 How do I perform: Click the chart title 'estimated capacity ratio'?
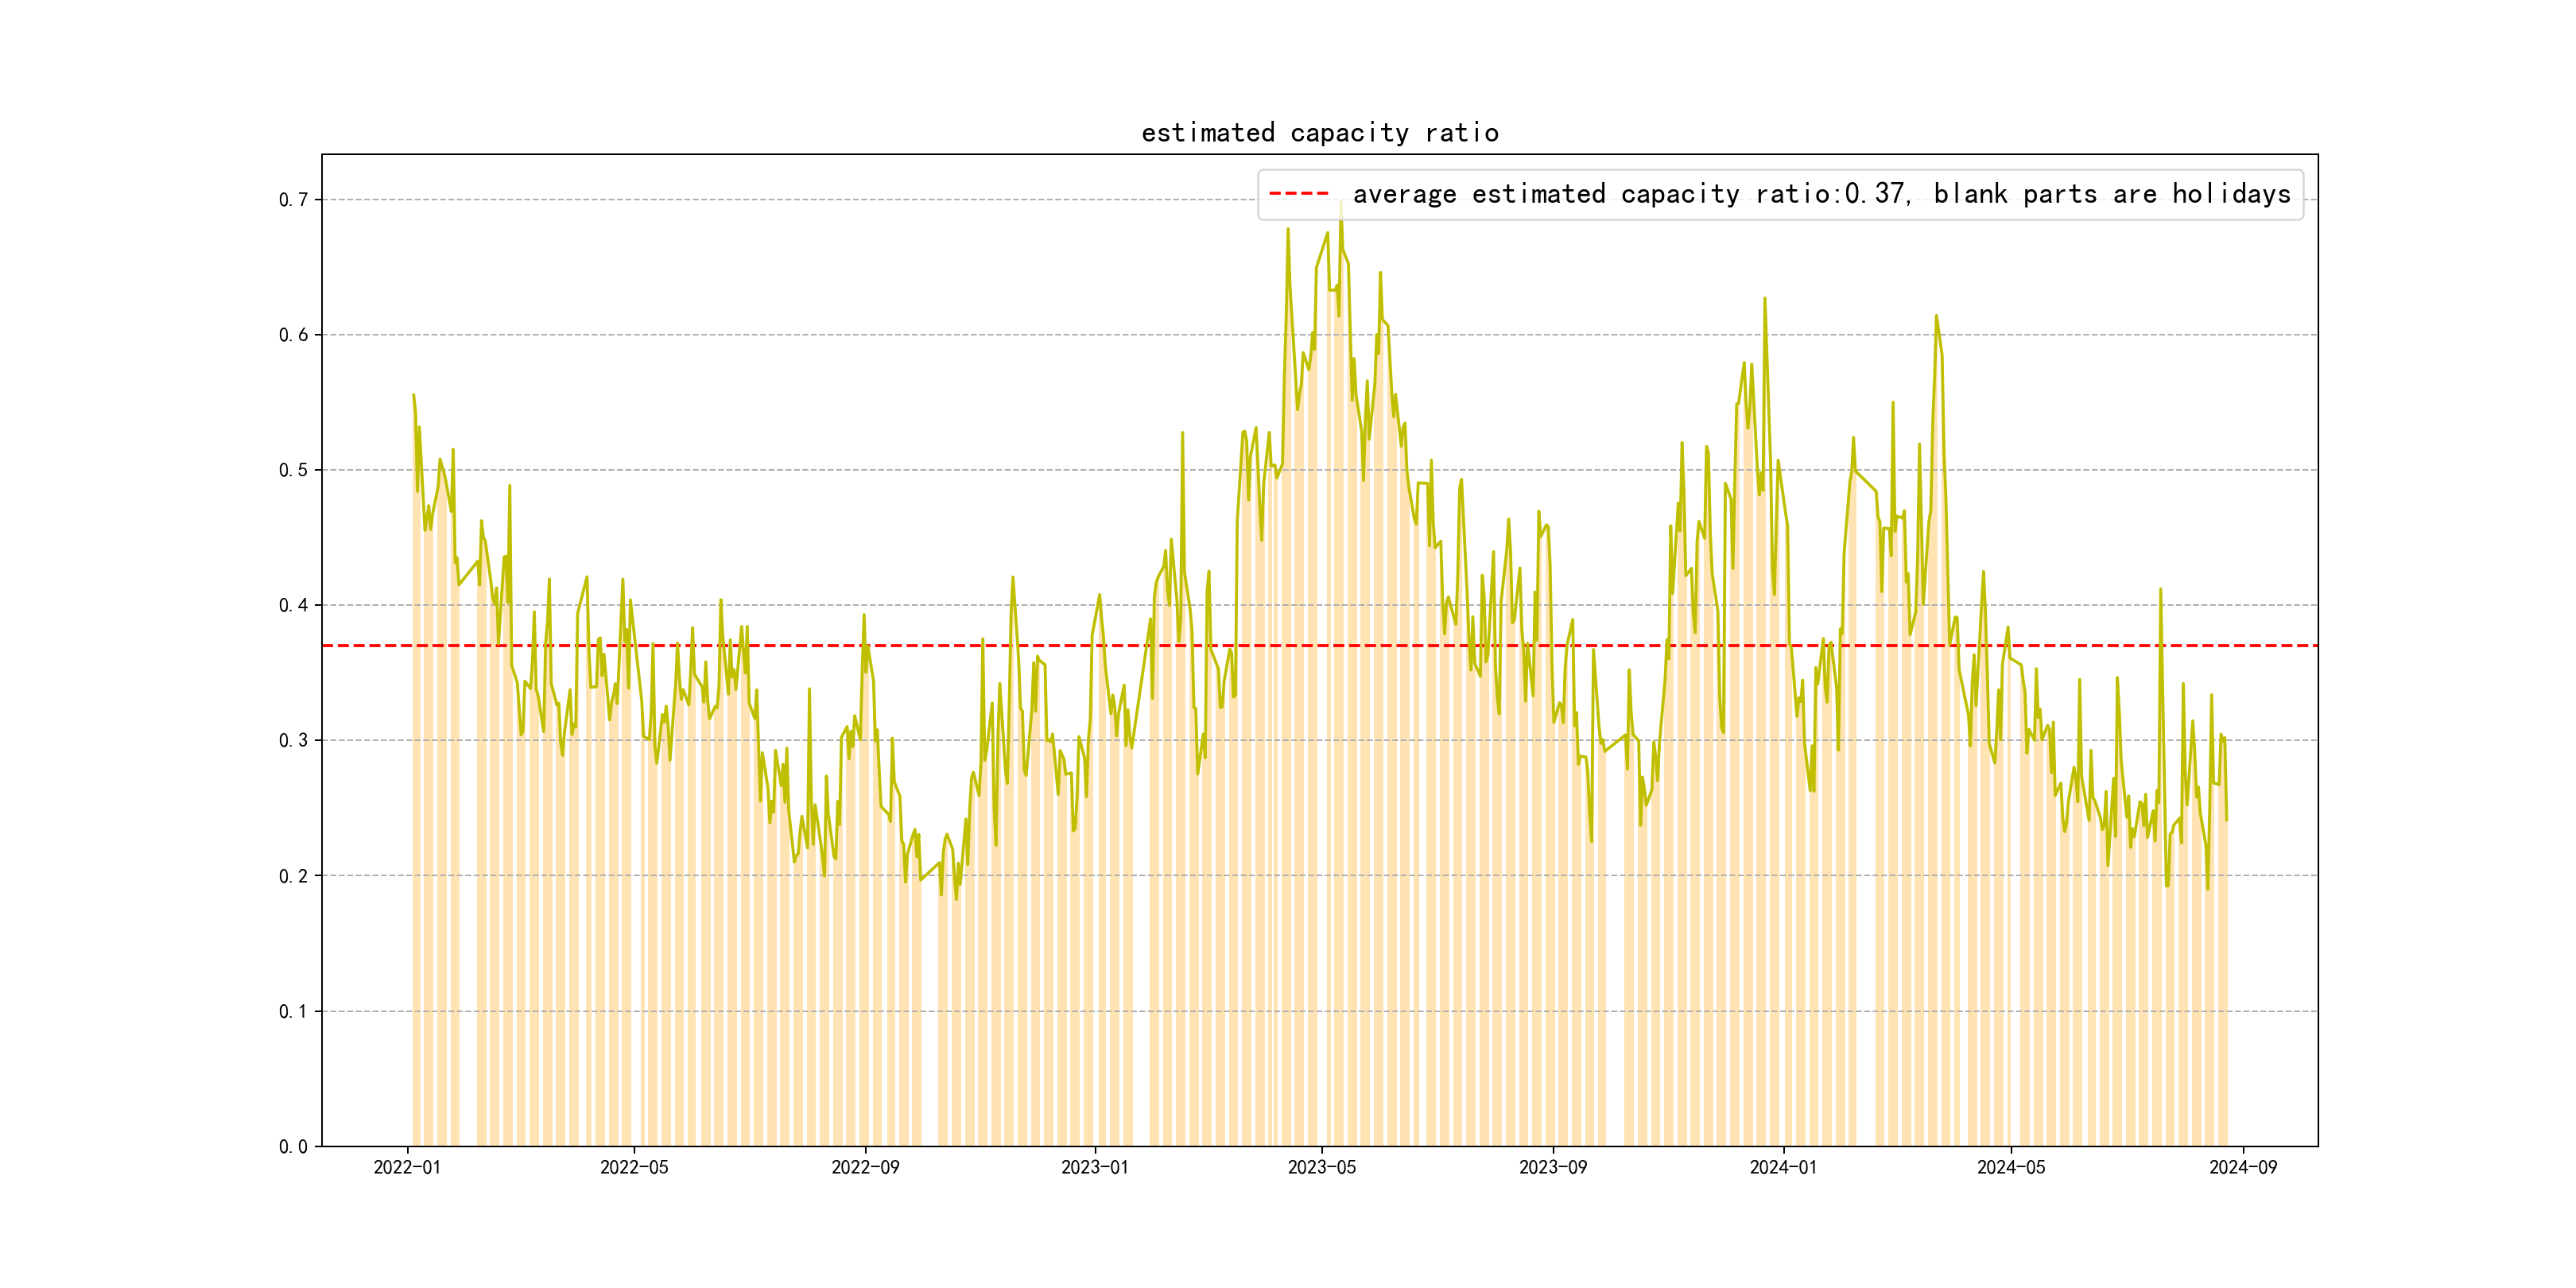pyautogui.click(x=1319, y=133)
